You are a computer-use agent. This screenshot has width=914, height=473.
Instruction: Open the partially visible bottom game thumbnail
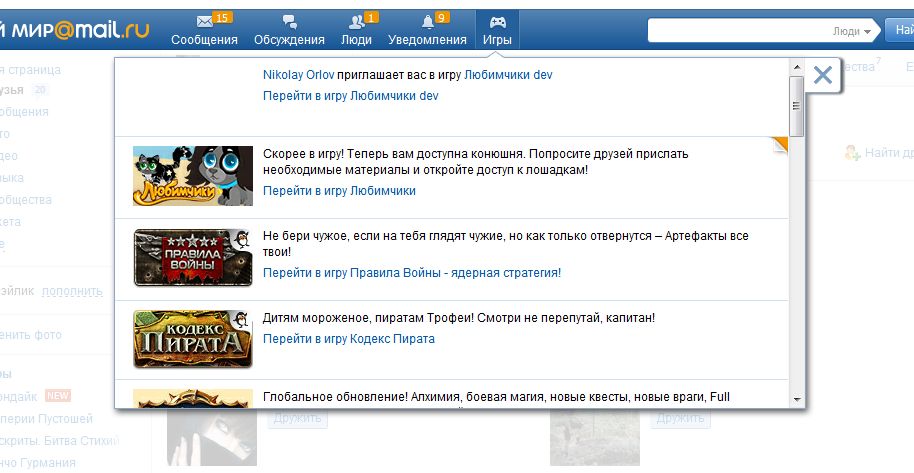[193, 398]
